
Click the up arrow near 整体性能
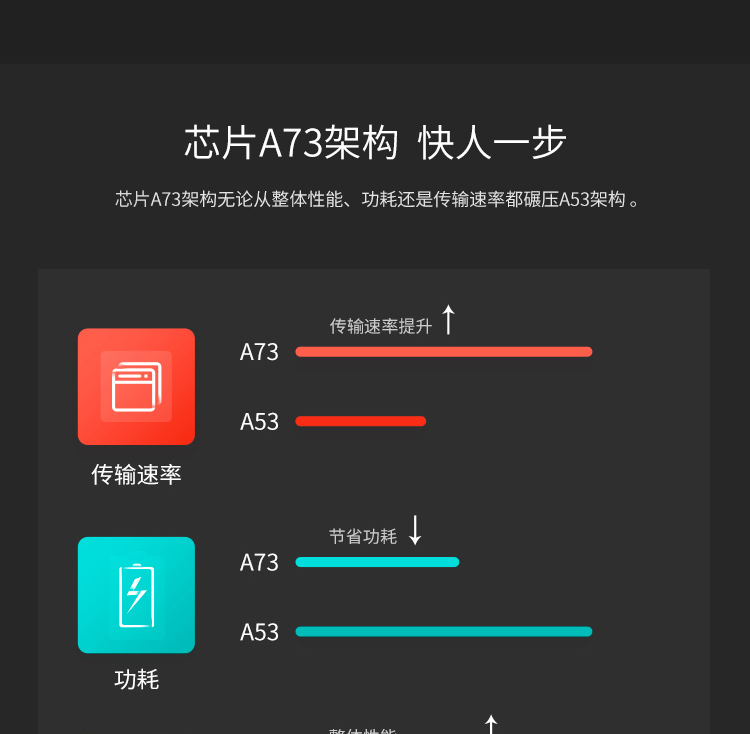(x=491, y=724)
